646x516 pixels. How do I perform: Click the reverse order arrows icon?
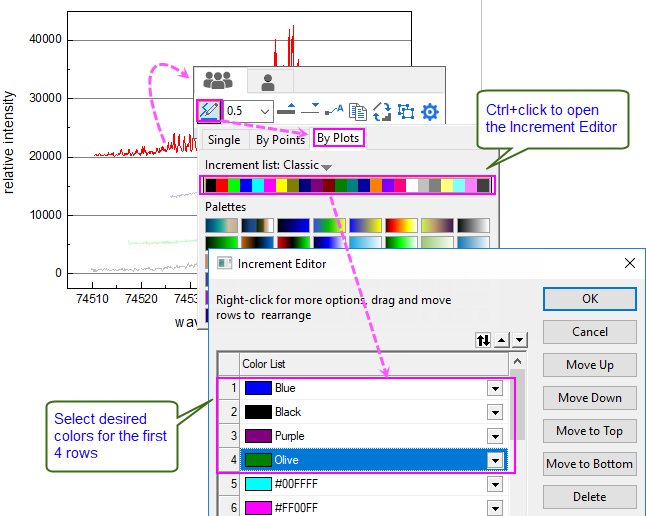(x=483, y=340)
